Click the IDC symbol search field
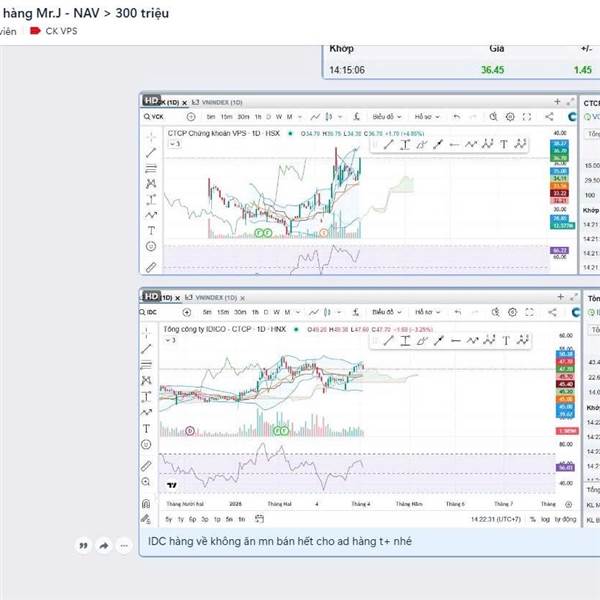This screenshot has height=600, width=600. pyautogui.click(x=148, y=312)
